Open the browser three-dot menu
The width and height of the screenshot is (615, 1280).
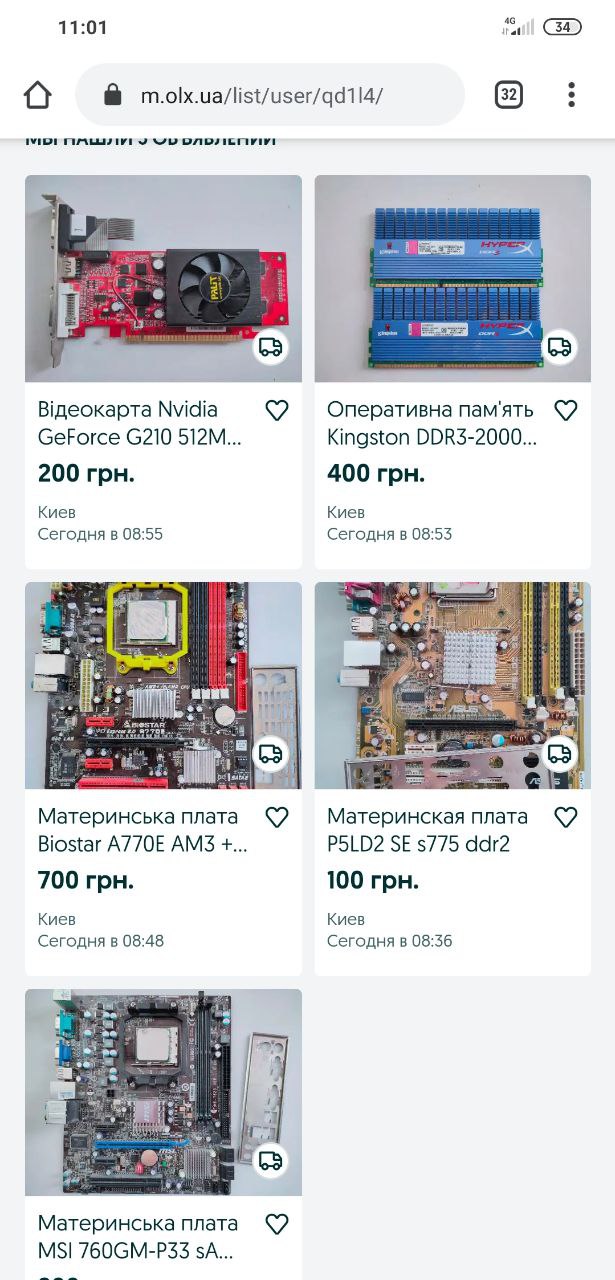(x=571, y=95)
